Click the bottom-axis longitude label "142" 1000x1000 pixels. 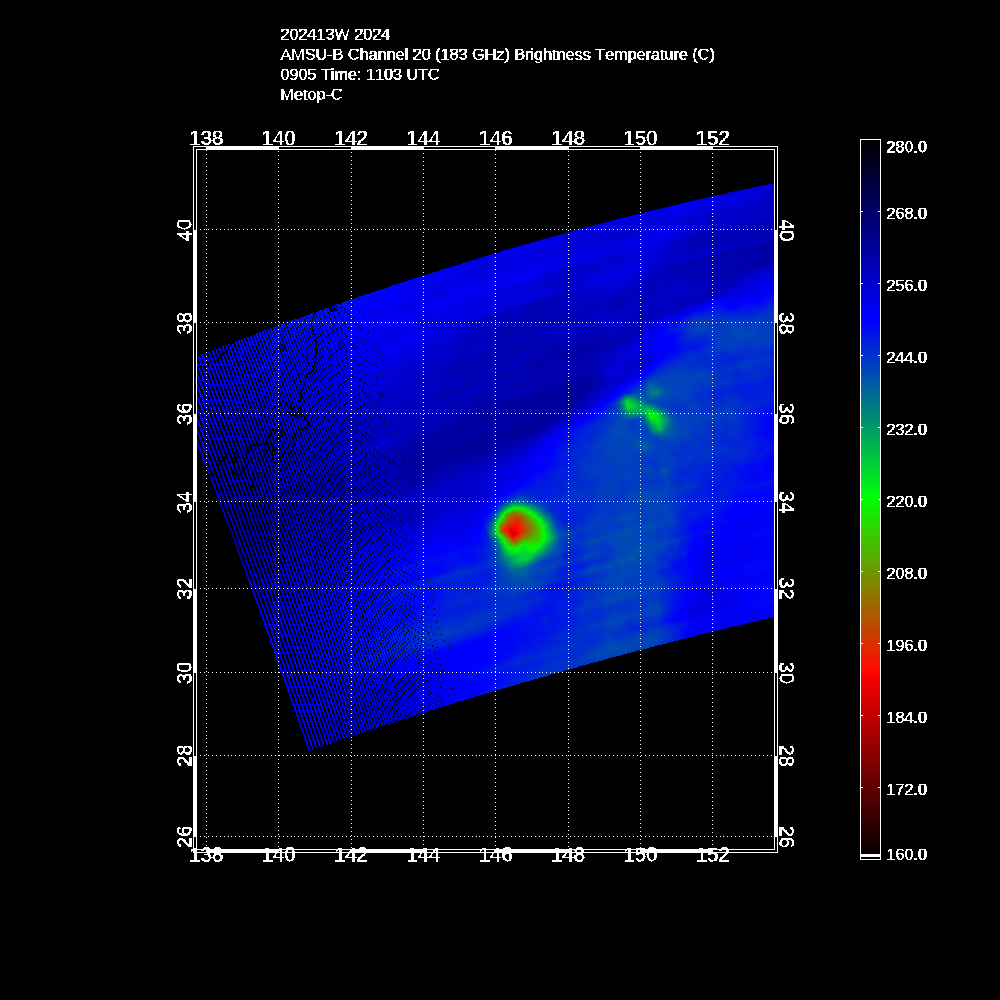[351, 856]
